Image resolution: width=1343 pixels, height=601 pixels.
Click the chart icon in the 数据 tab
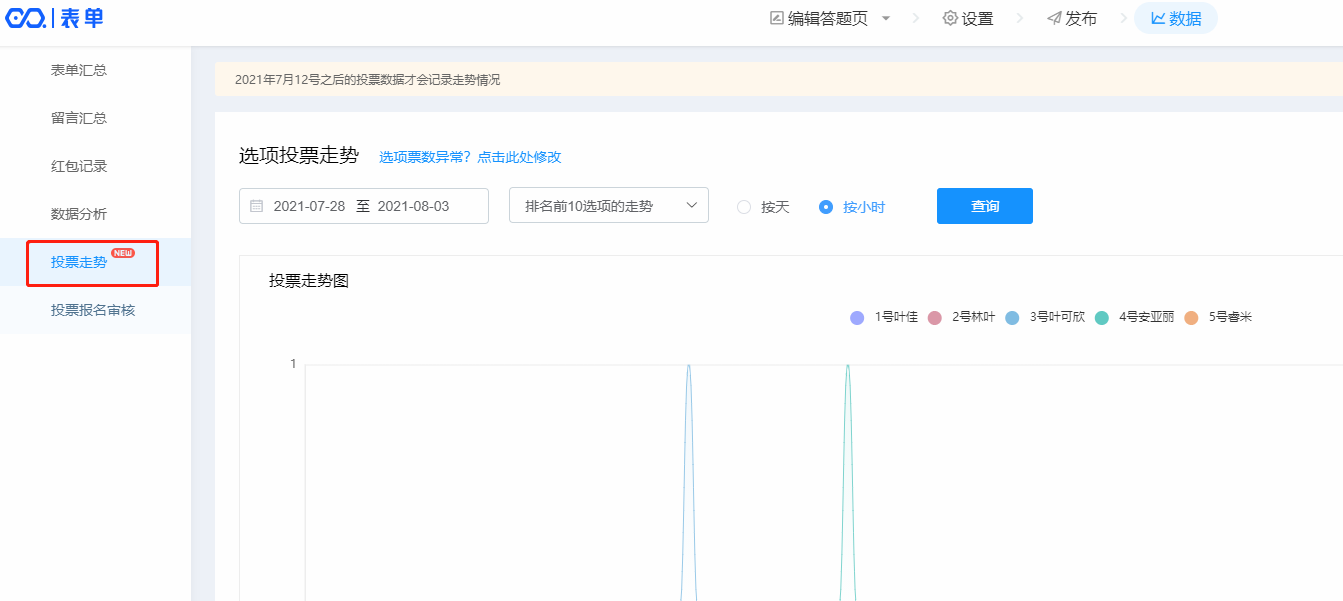[x=1158, y=18]
